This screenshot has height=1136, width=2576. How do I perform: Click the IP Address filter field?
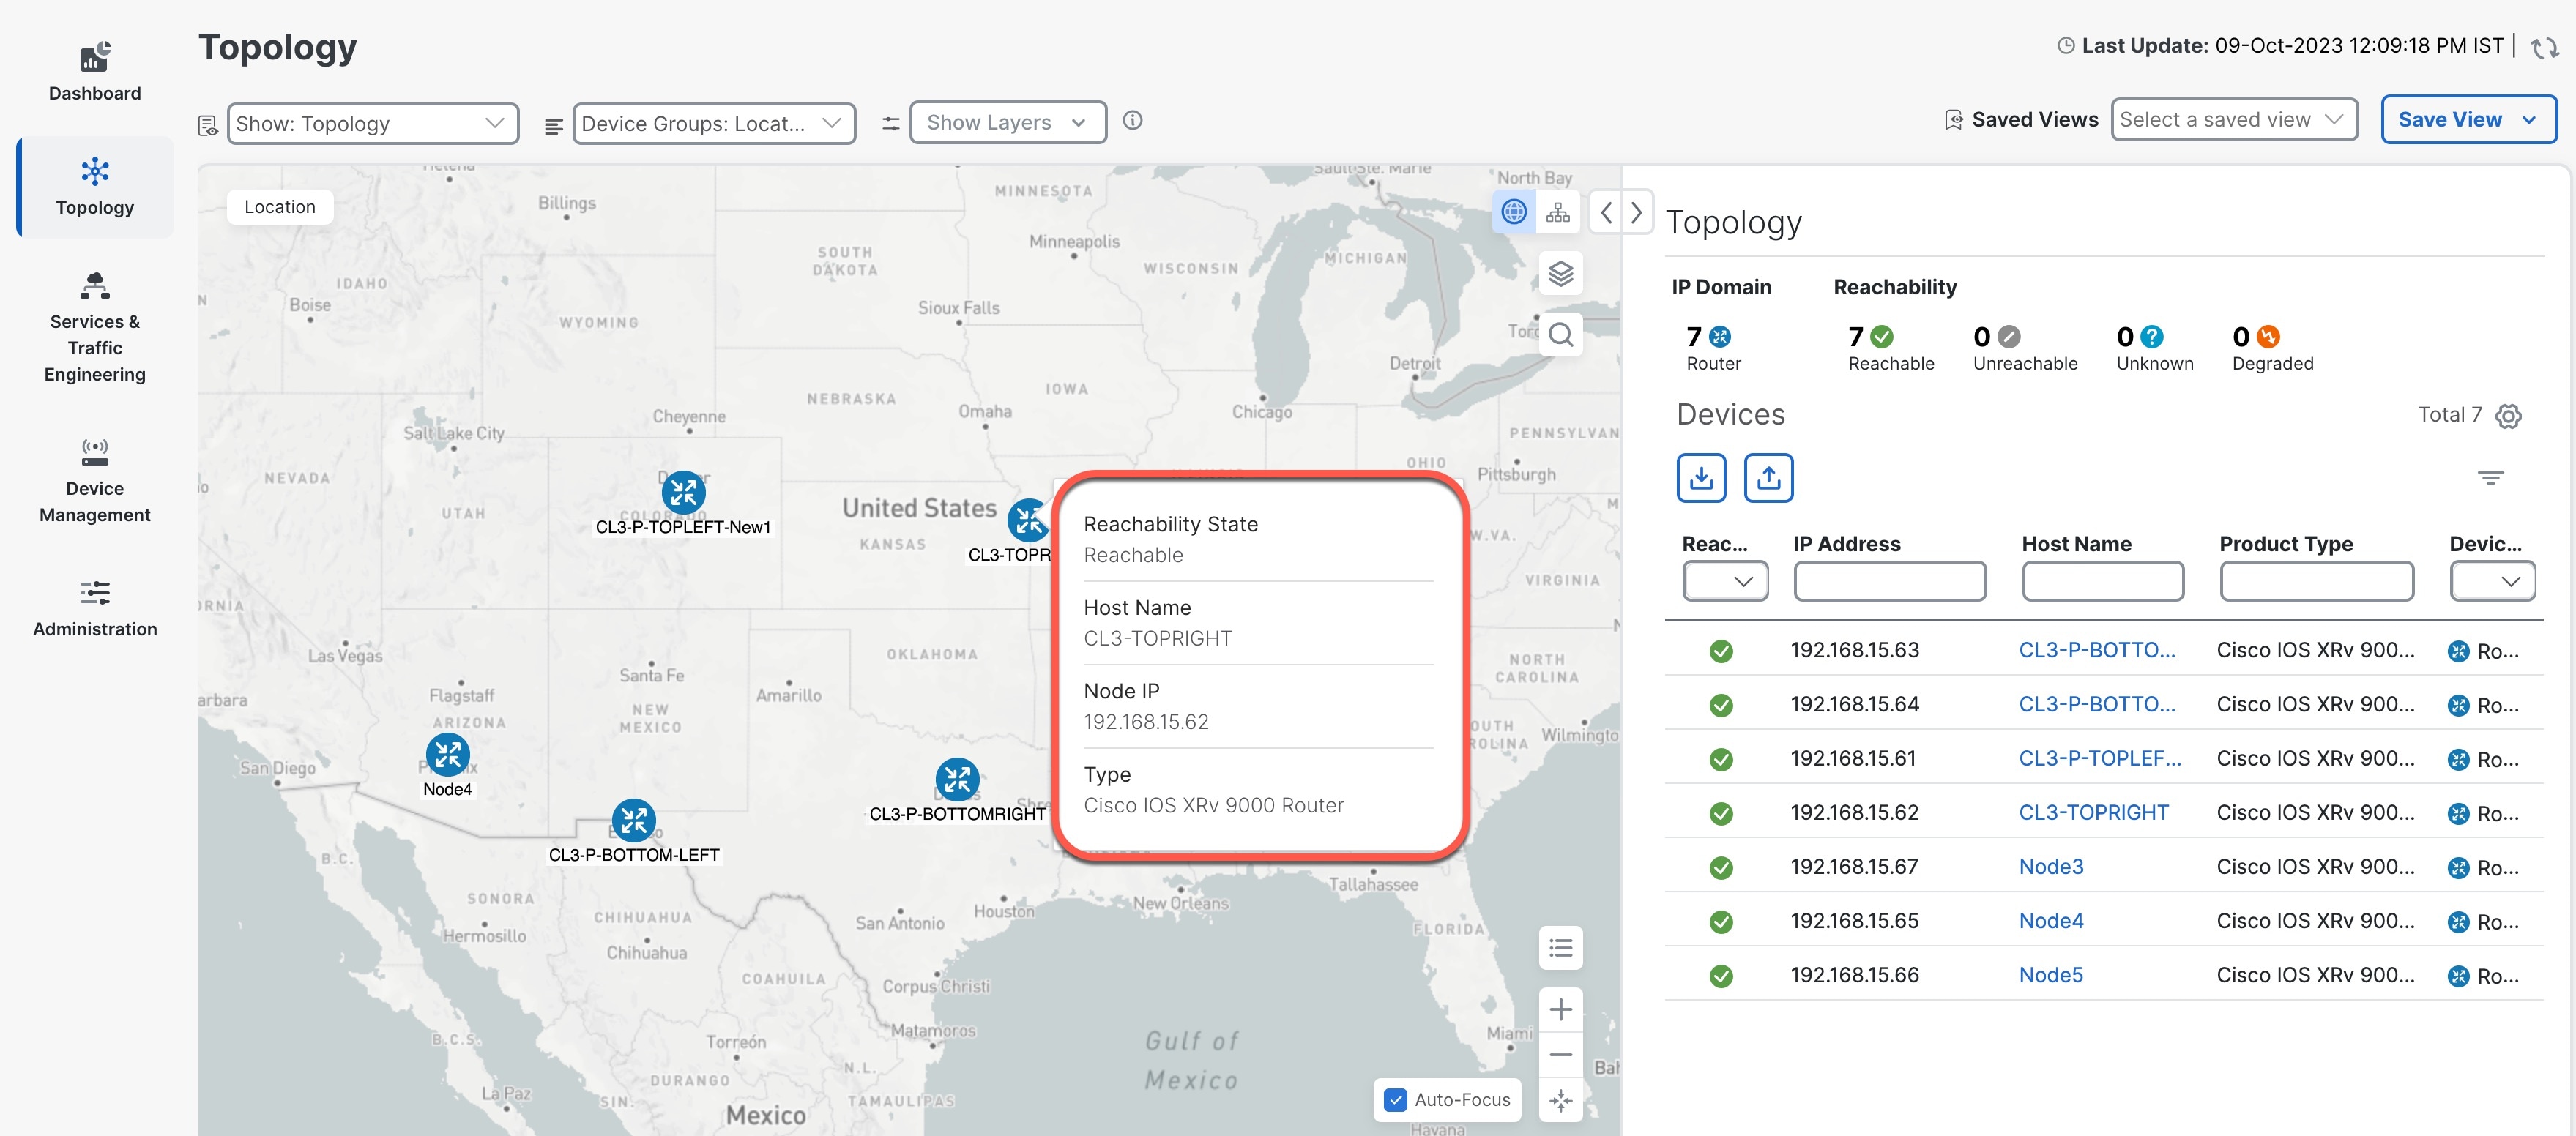[x=1889, y=582]
